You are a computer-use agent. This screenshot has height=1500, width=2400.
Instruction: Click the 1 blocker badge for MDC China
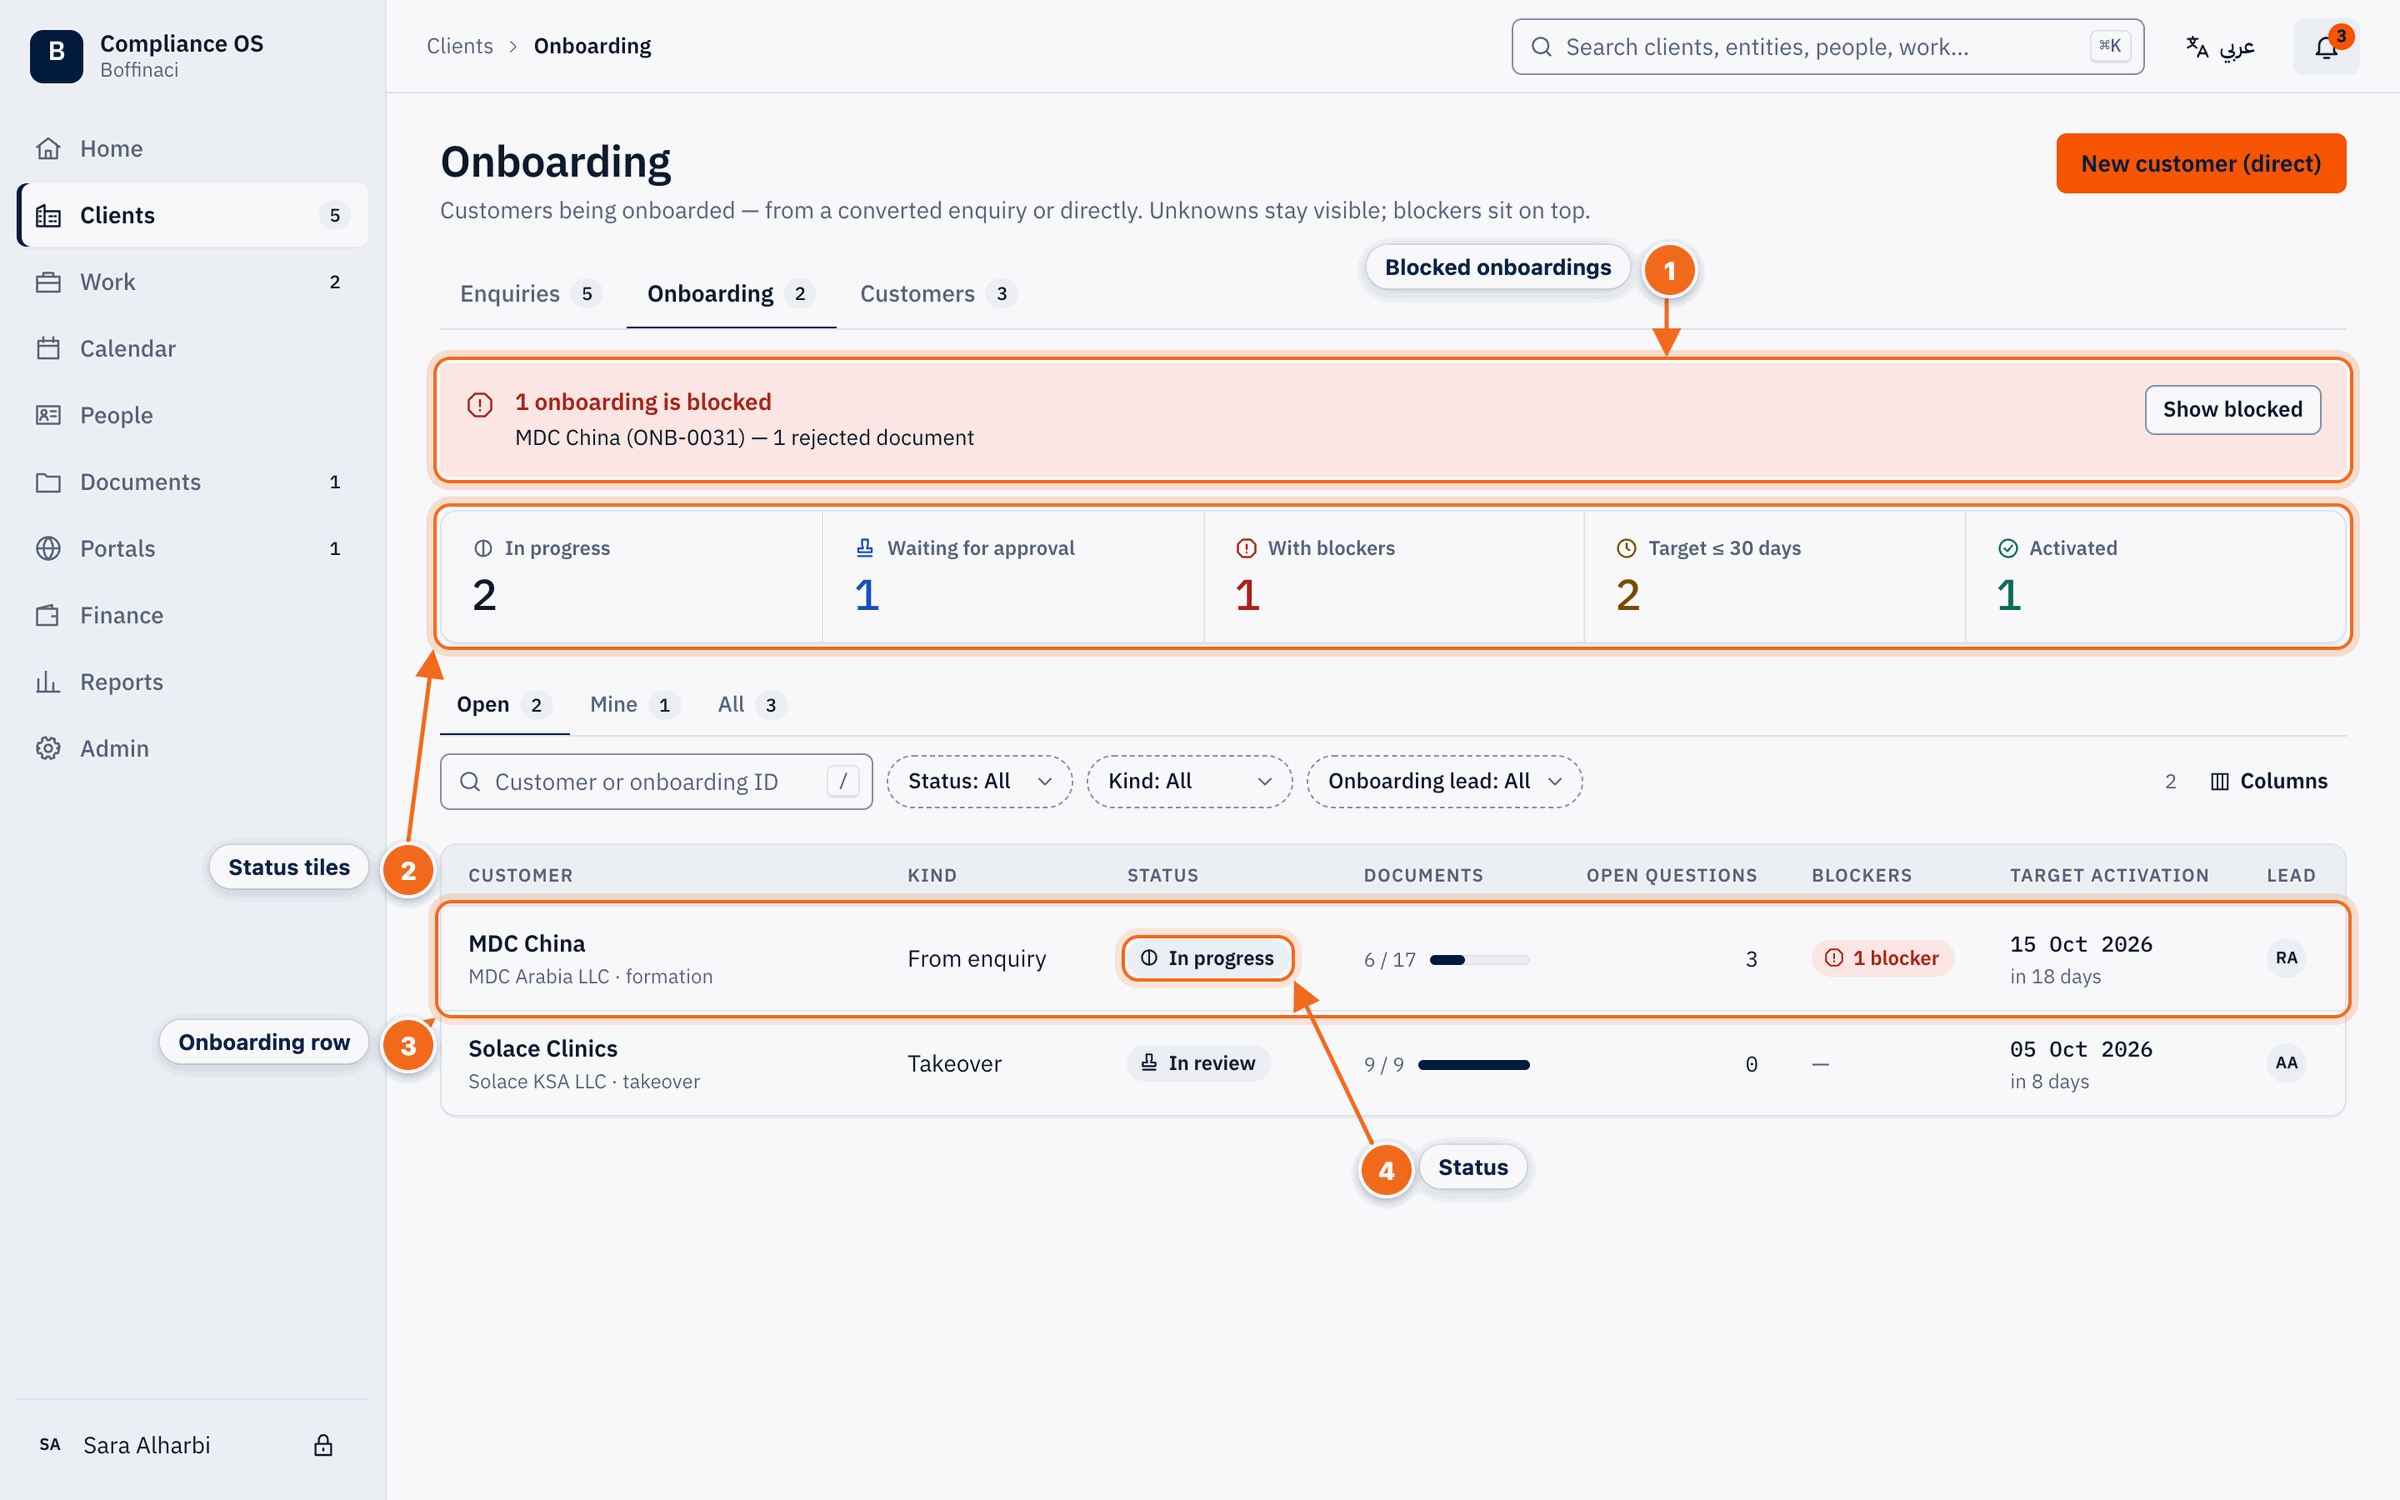pyautogui.click(x=1882, y=958)
